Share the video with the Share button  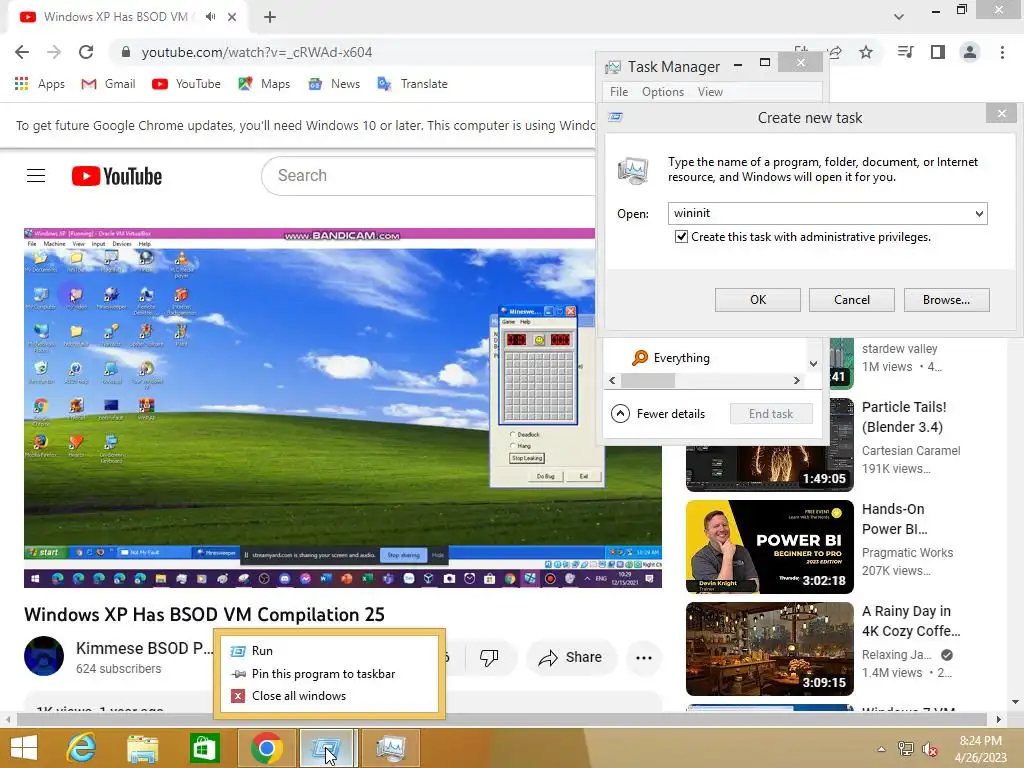tap(570, 657)
